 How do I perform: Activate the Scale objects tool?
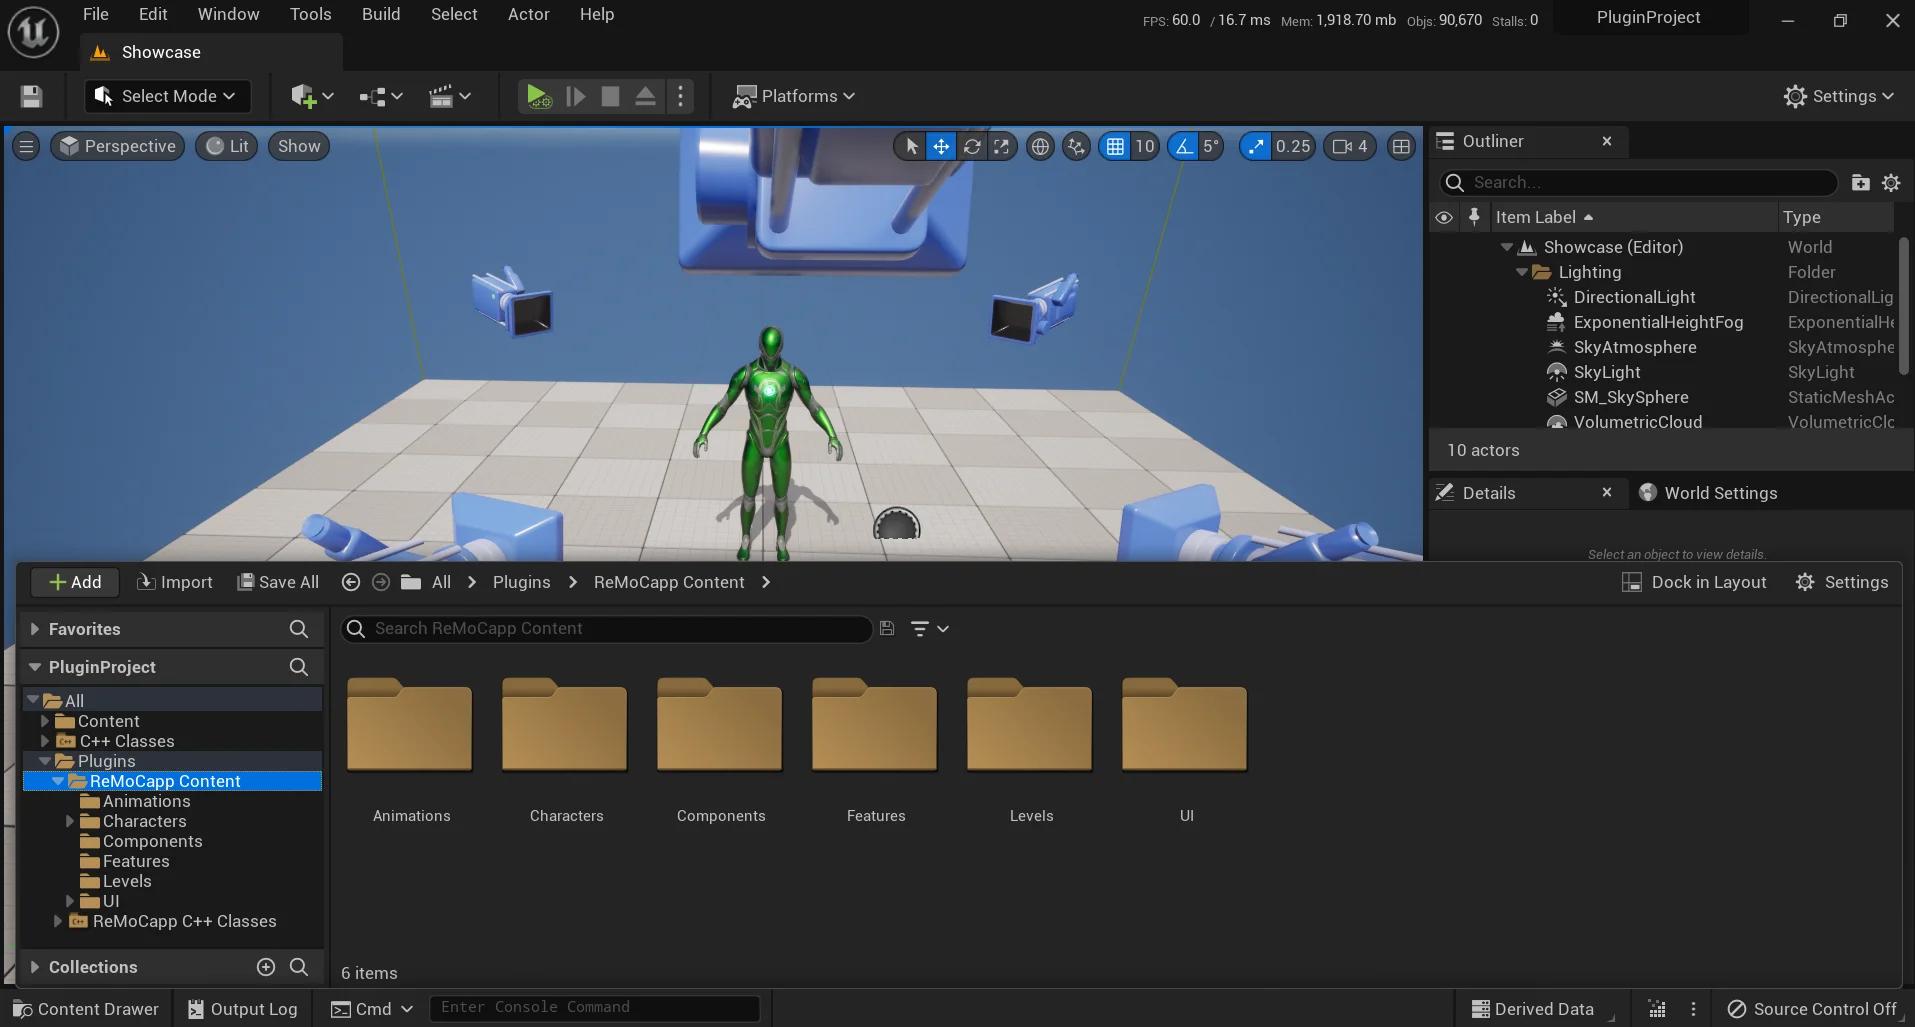point(1001,146)
